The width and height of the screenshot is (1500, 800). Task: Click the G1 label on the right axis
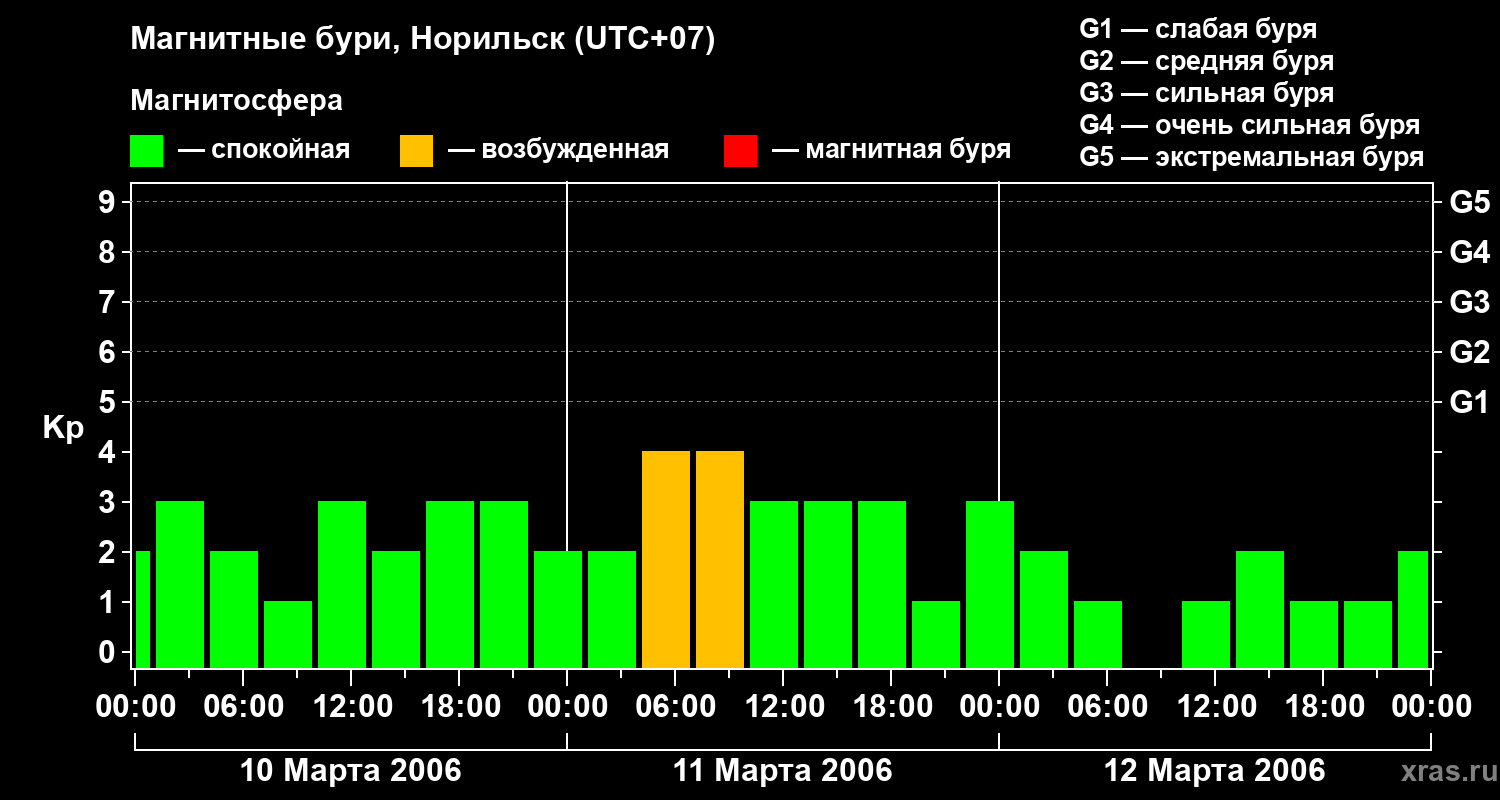(1469, 403)
